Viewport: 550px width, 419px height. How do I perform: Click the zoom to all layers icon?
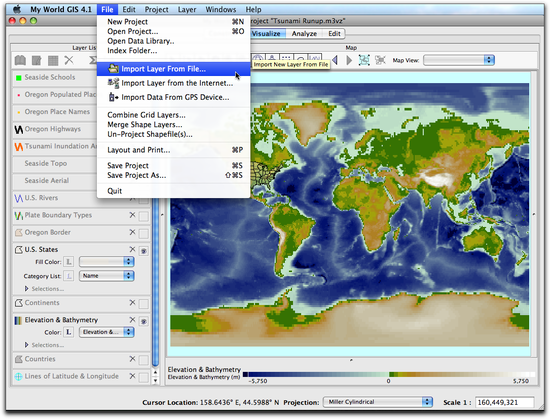(x=364, y=60)
